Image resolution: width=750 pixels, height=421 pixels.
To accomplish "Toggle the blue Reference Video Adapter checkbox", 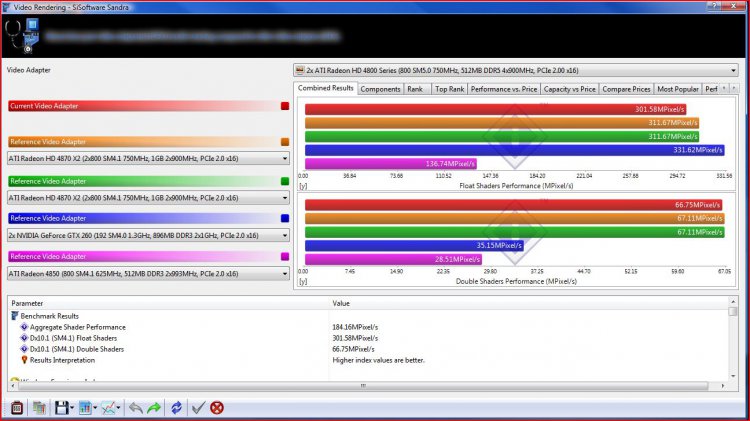I will [285, 218].
